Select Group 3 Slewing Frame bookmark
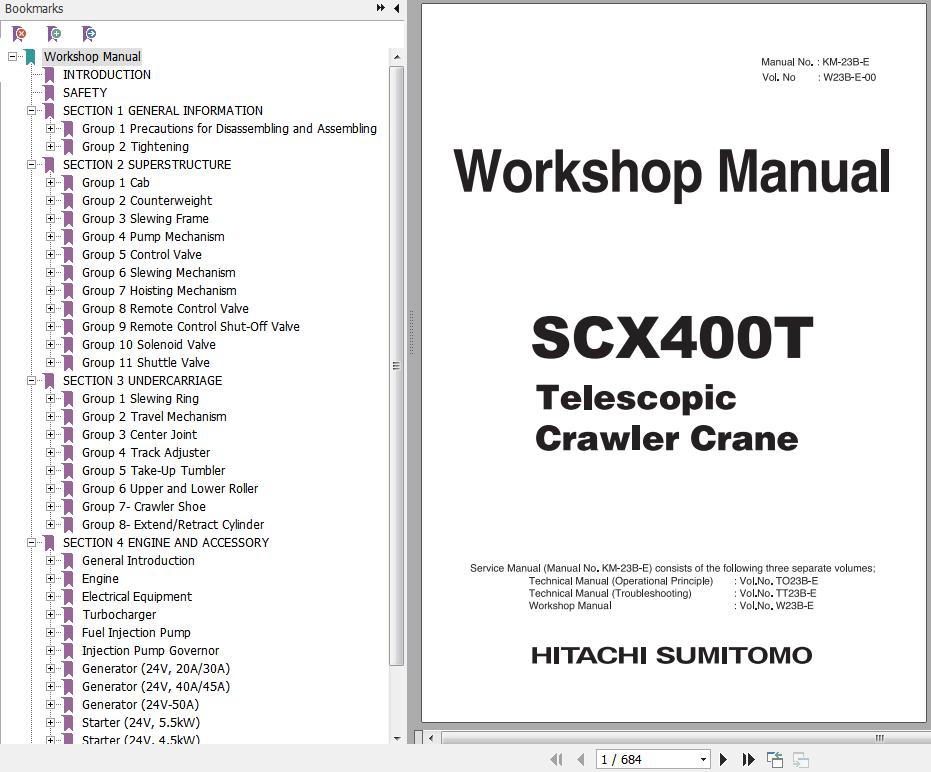 coord(145,219)
